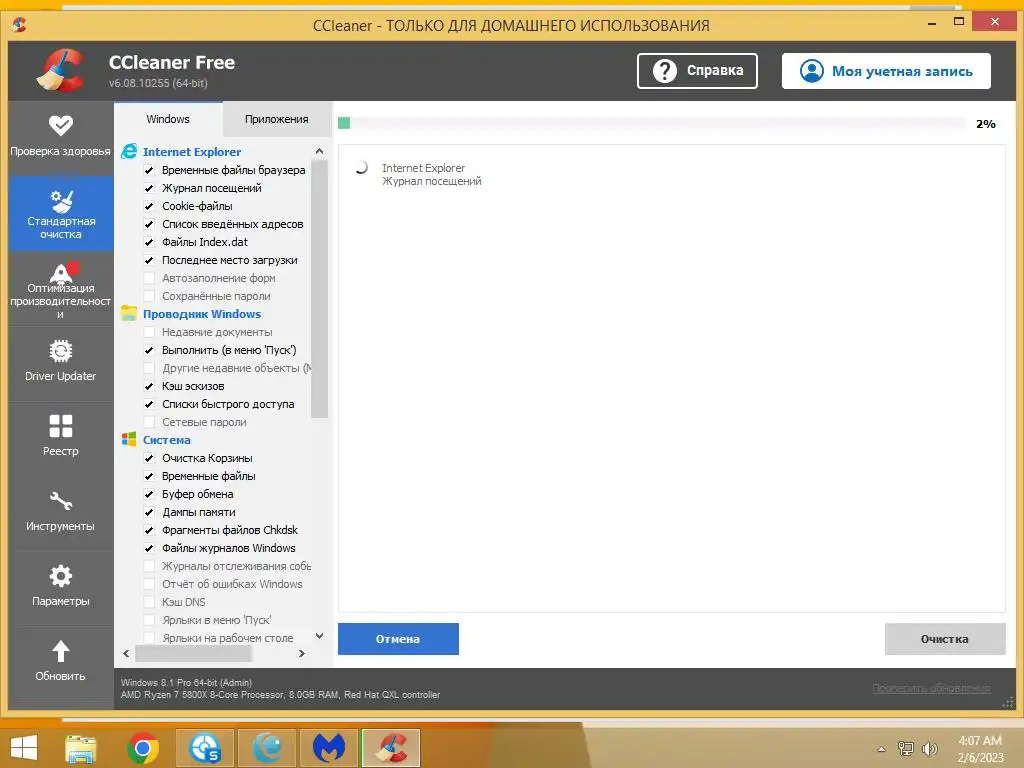Toggle Буфер обмена checkbox

(149, 494)
